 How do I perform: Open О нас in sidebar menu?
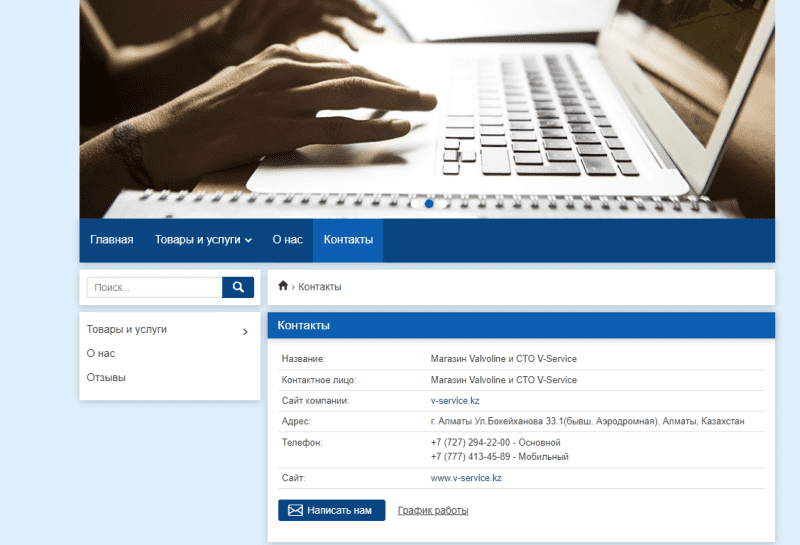(x=101, y=354)
